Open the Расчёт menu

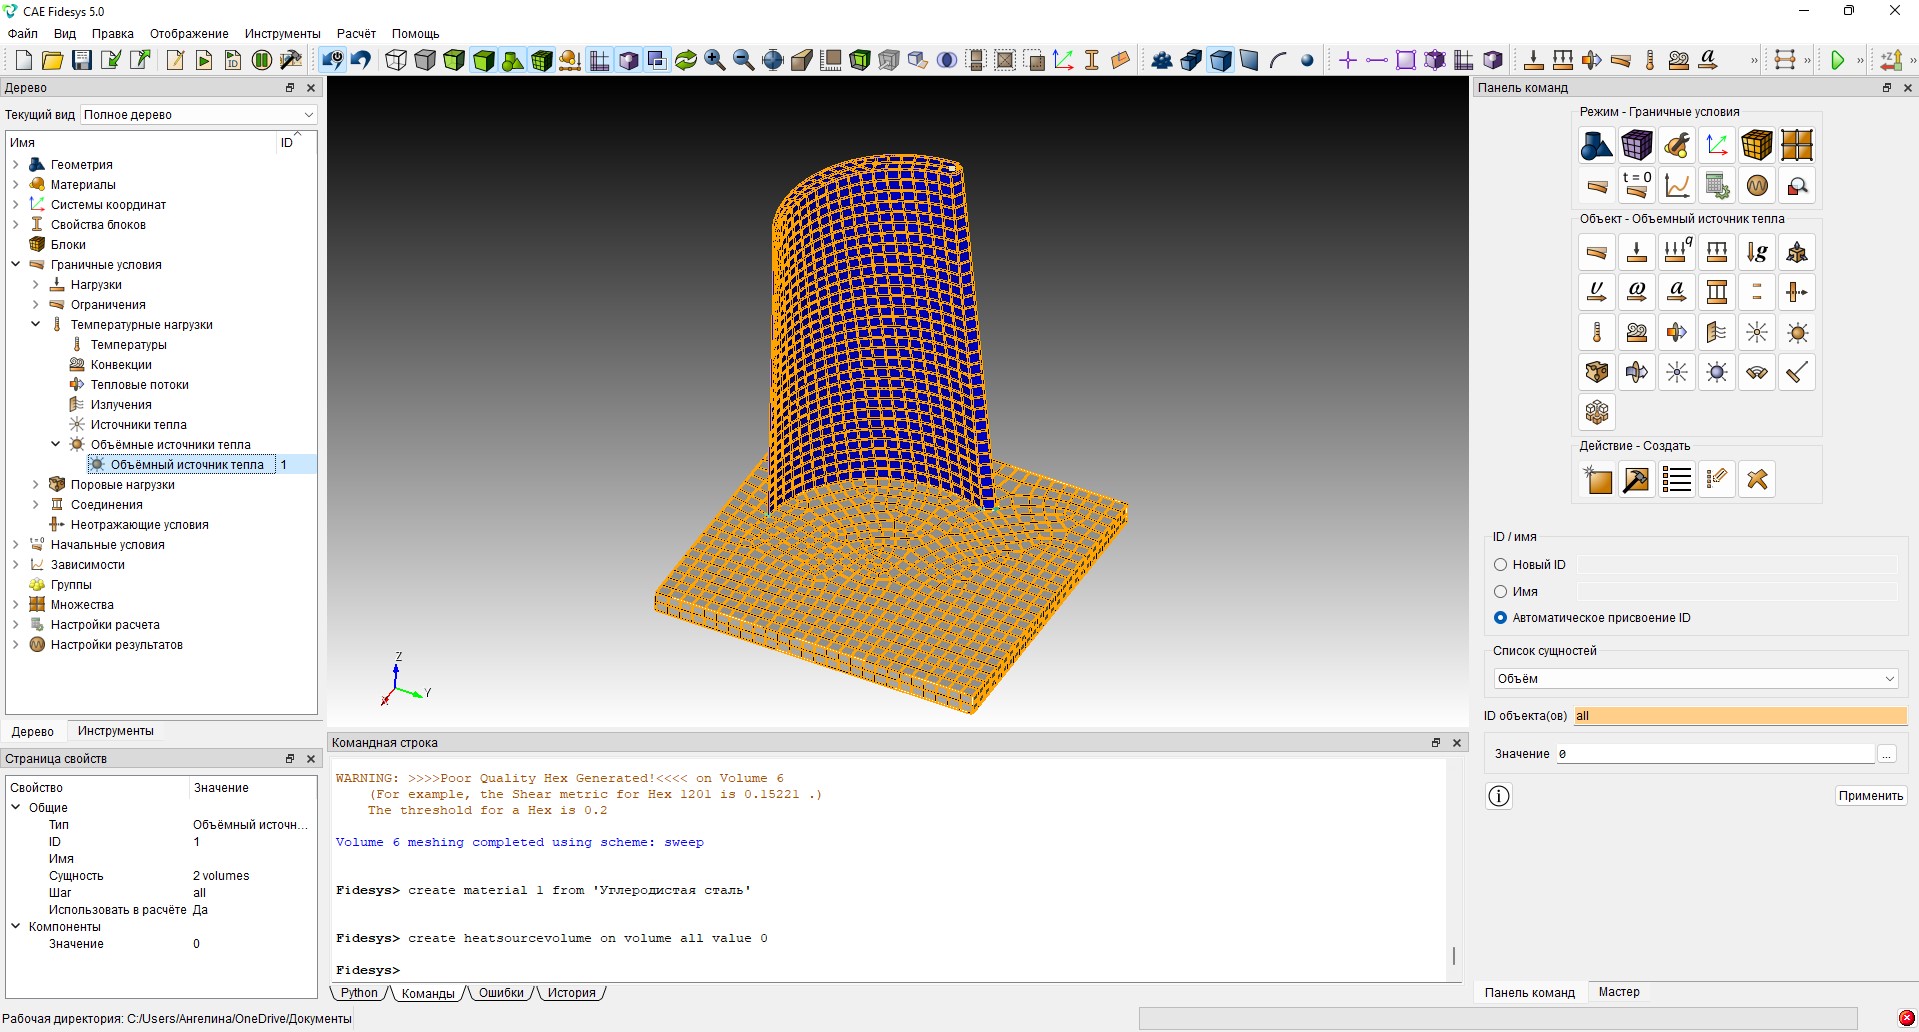click(356, 34)
